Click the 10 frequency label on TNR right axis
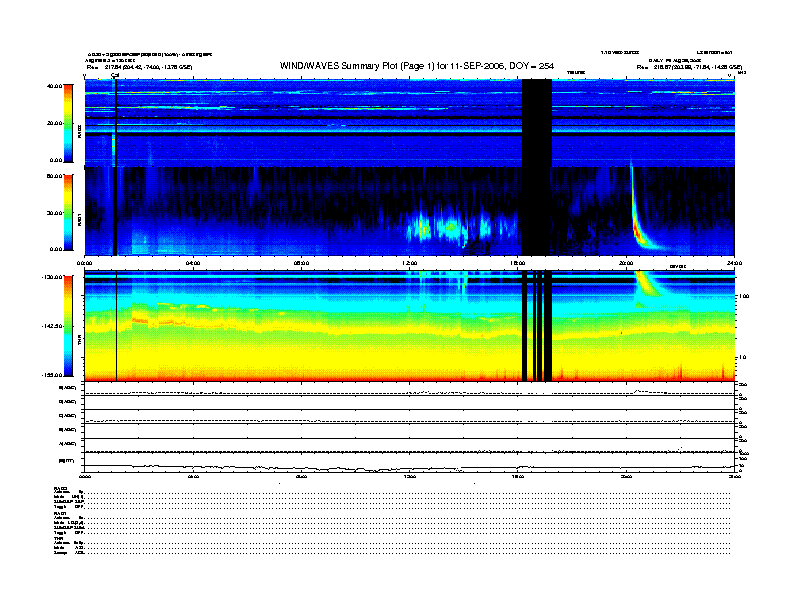This screenshot has height=612, width=792. coord(742,358)
